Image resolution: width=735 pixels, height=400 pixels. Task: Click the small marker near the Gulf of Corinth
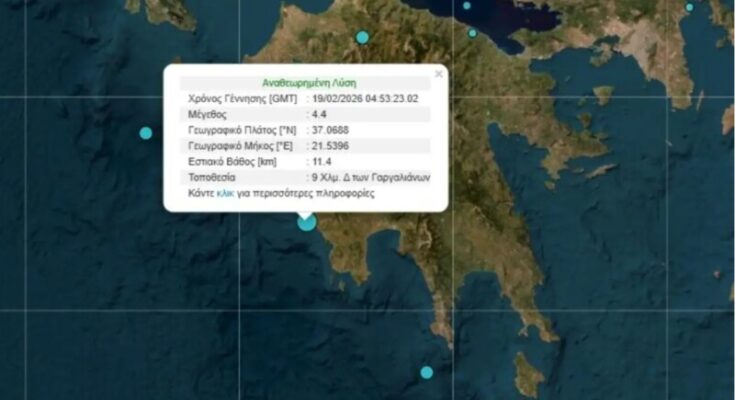(473, 33)
